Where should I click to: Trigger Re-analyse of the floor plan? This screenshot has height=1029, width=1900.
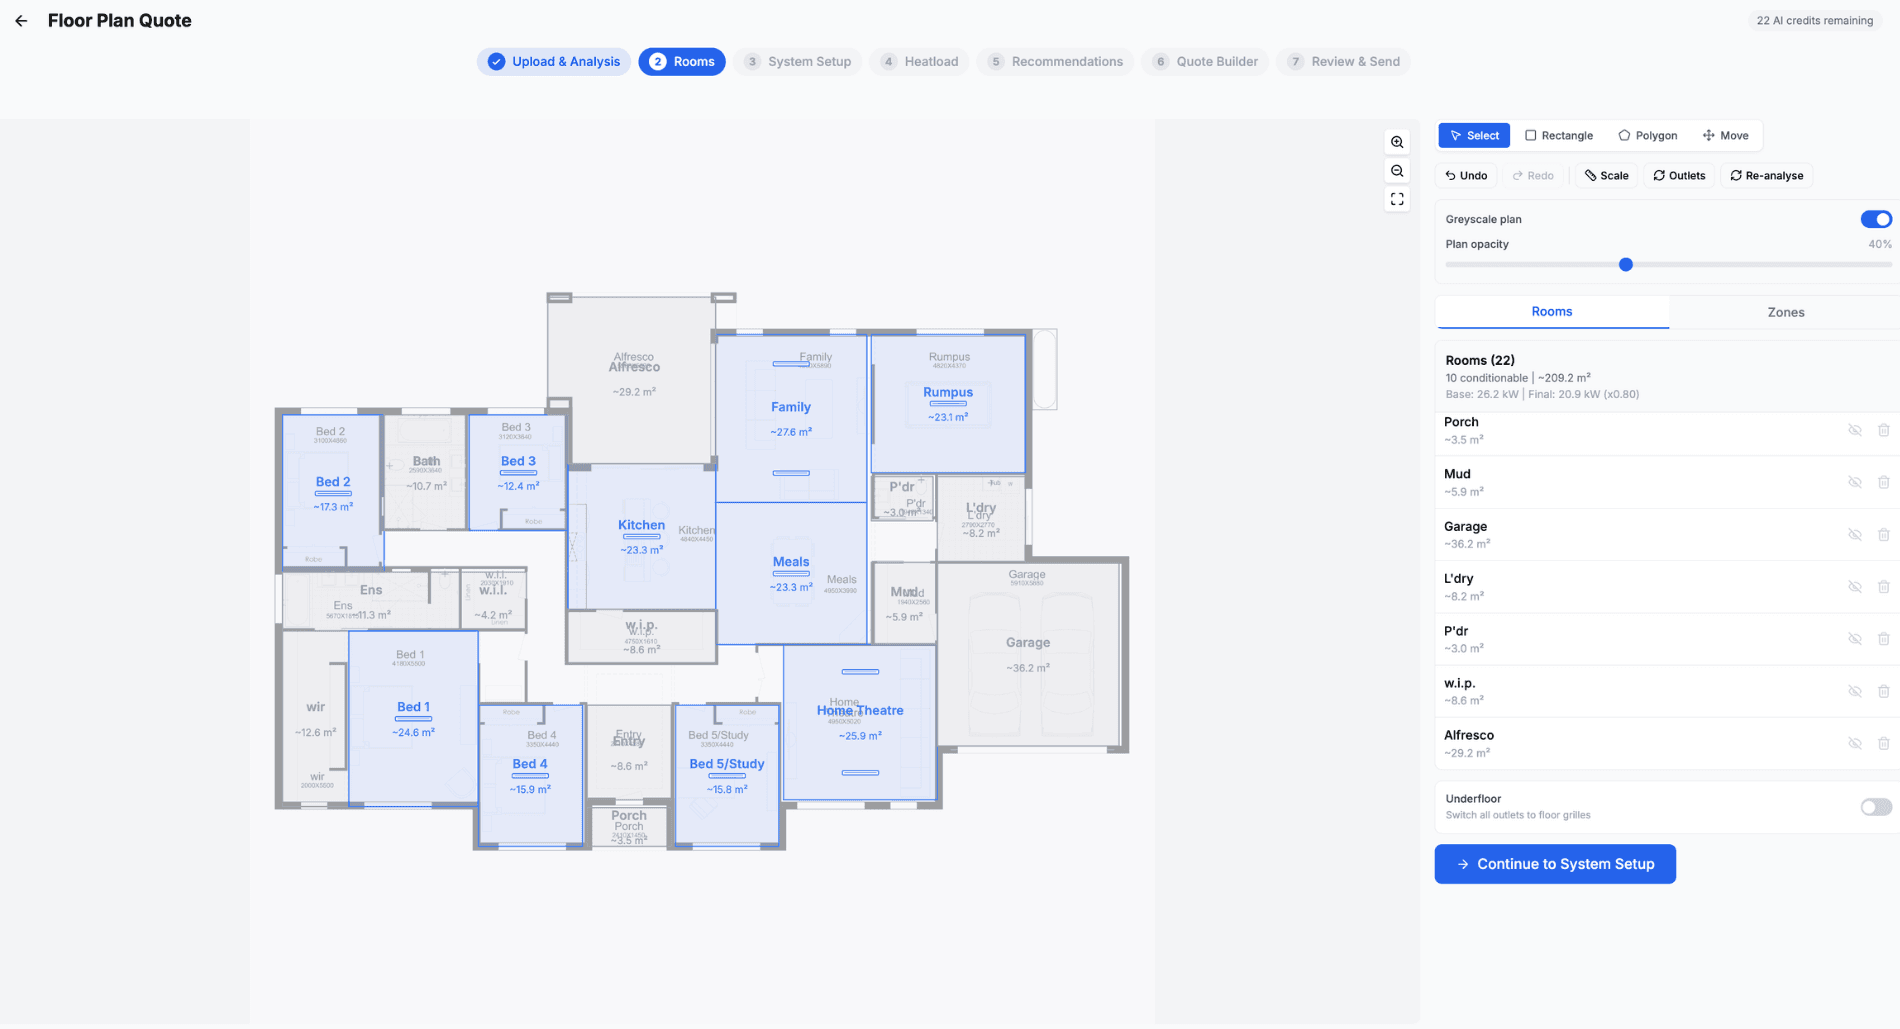1766,175
